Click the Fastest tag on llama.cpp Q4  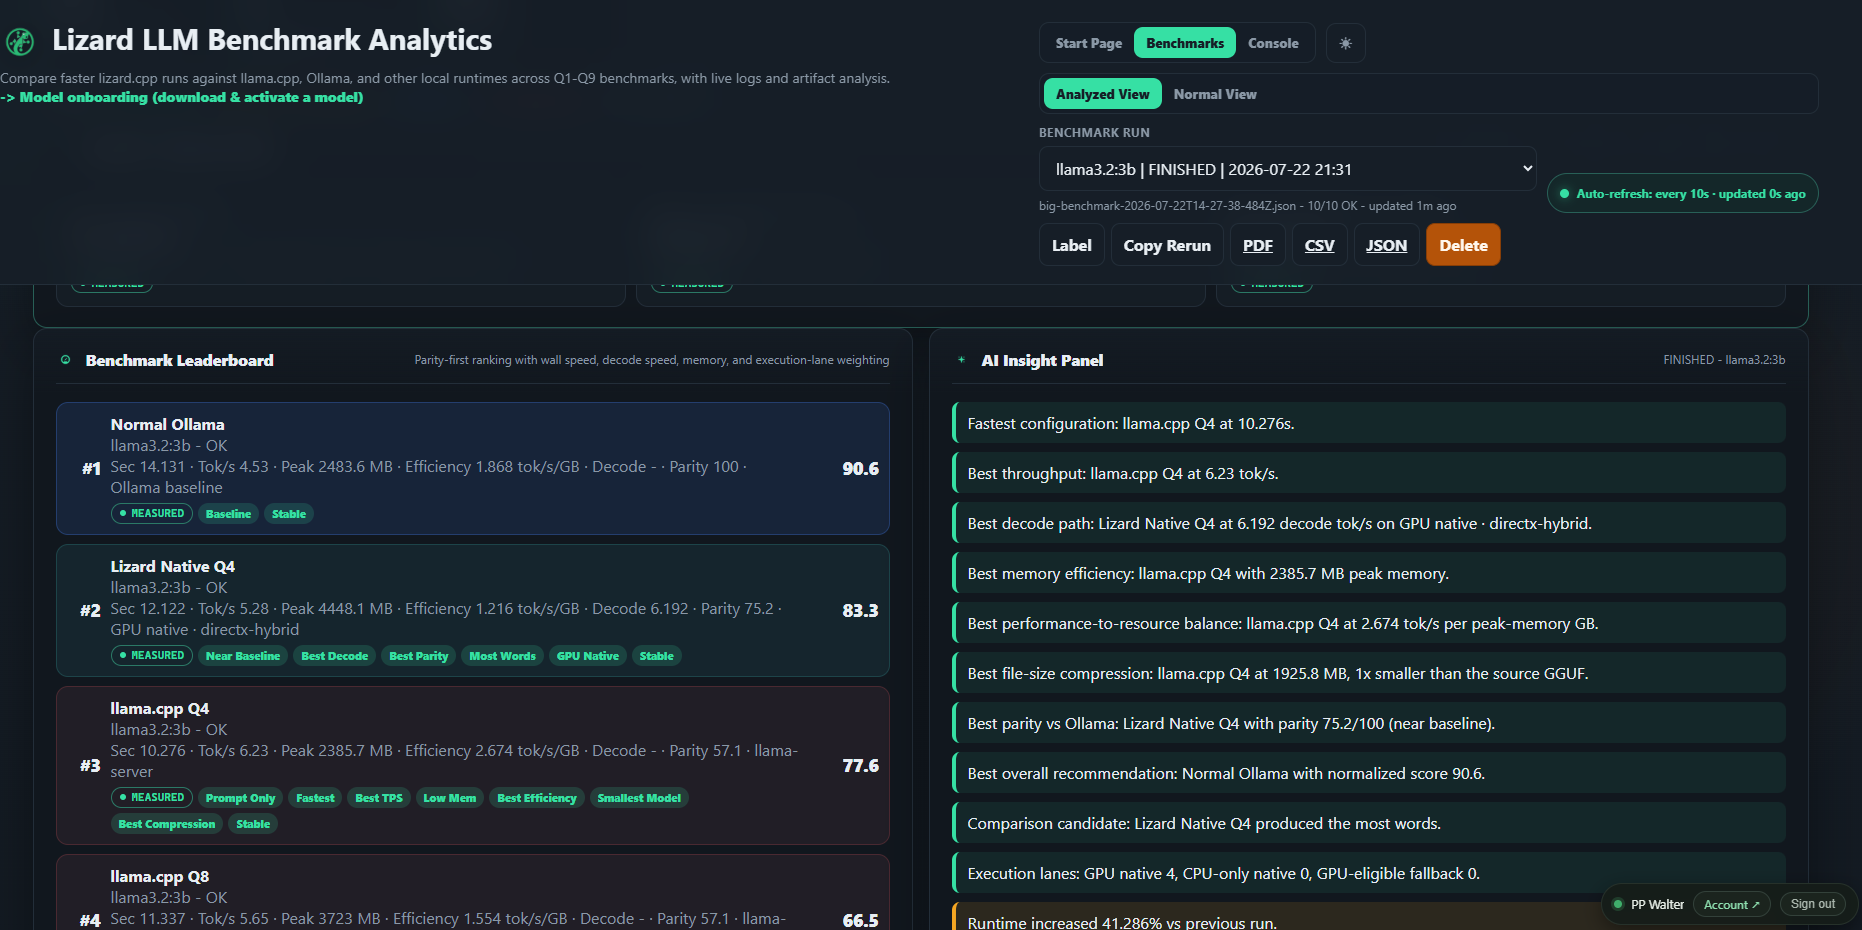315,798
